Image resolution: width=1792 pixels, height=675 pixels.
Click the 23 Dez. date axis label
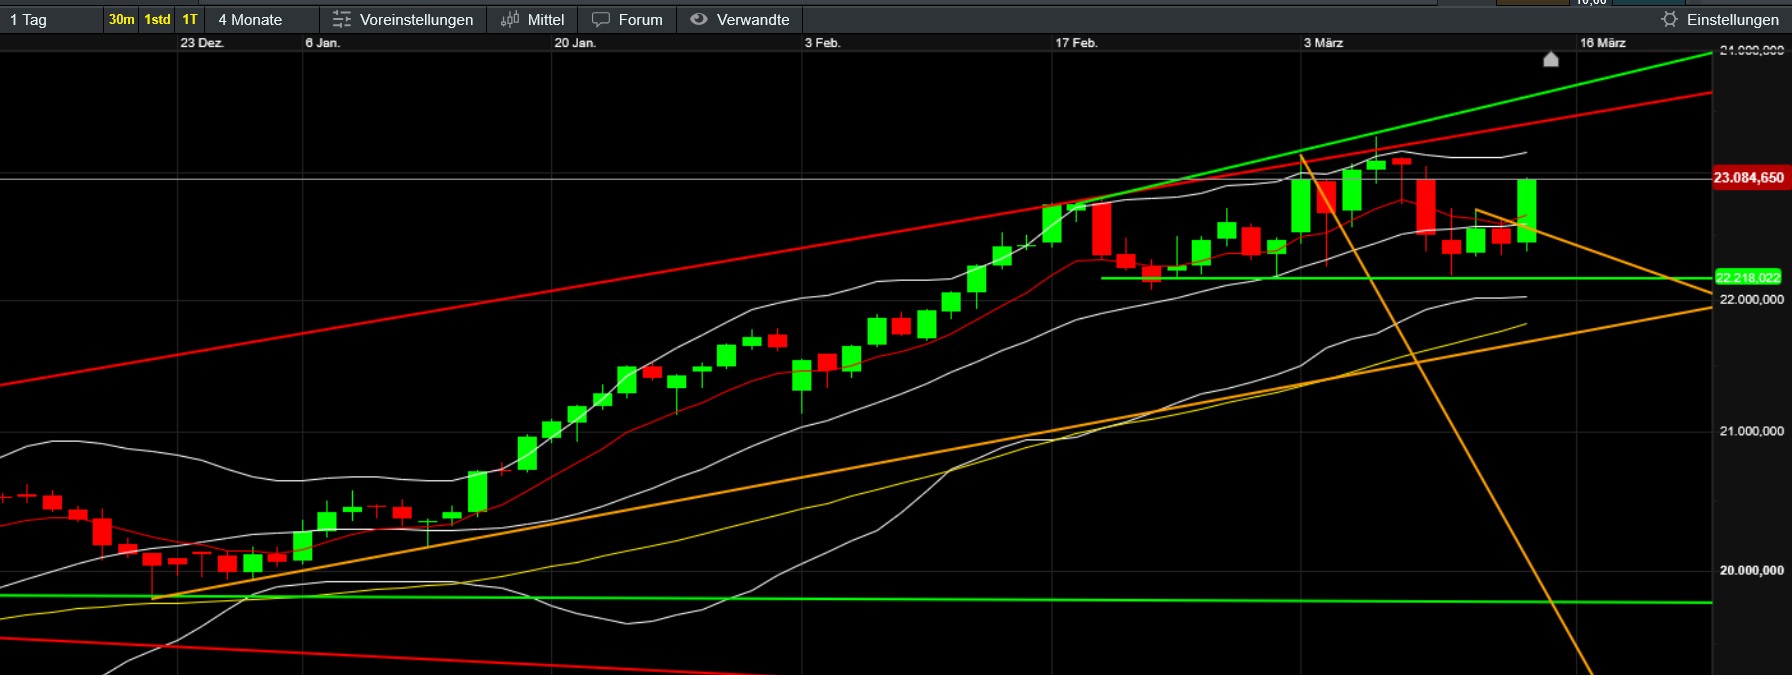coord(202,43)
